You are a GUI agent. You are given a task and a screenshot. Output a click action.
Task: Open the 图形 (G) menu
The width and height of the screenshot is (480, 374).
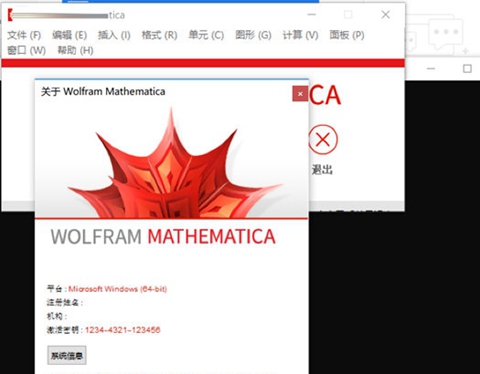tap(253, 35)
